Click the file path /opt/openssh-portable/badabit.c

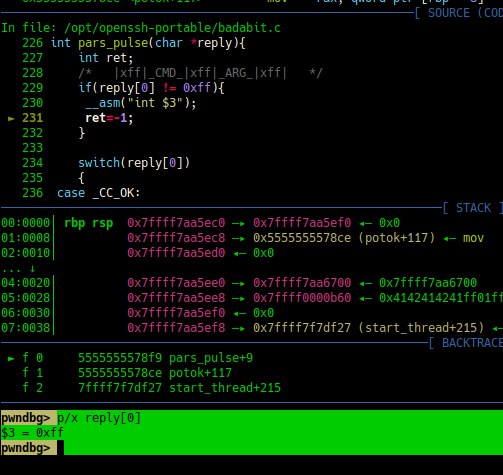click(x=173, y=28)
